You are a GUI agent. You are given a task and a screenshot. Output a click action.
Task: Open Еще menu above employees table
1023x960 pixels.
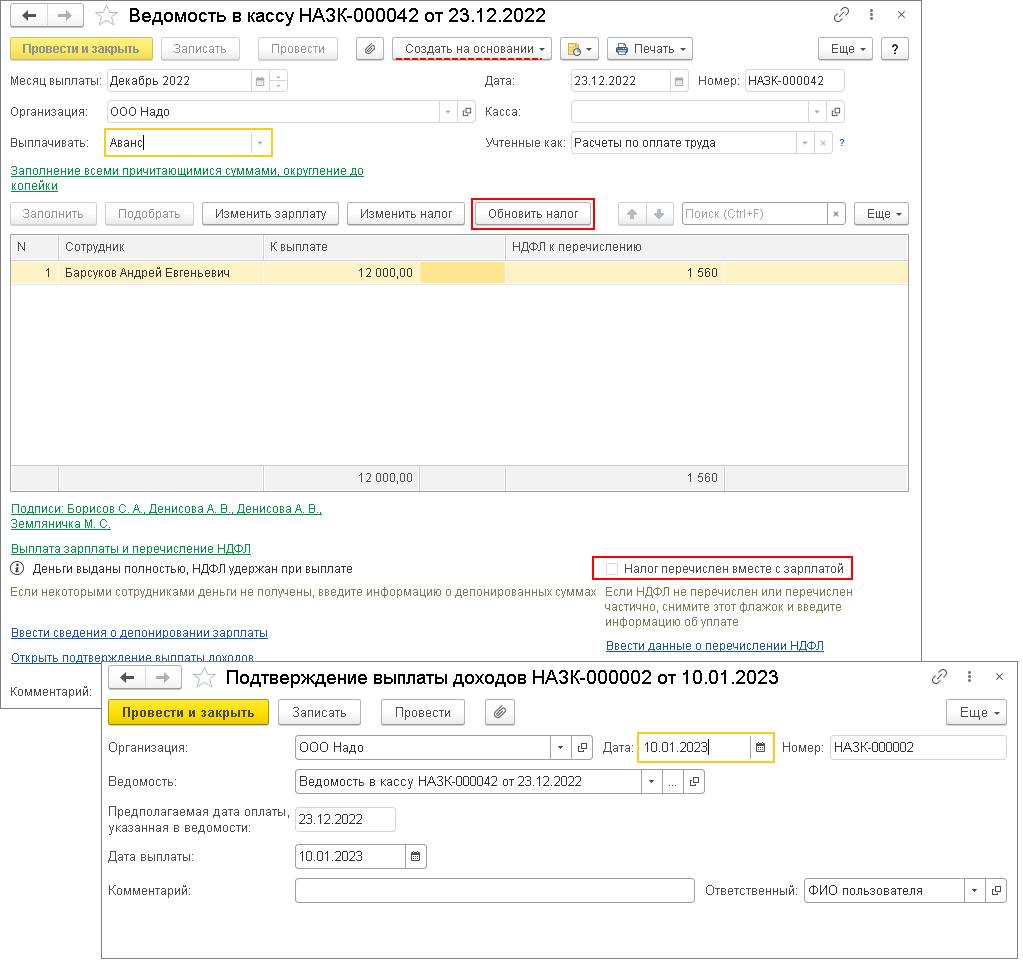(x=881, y=214)
